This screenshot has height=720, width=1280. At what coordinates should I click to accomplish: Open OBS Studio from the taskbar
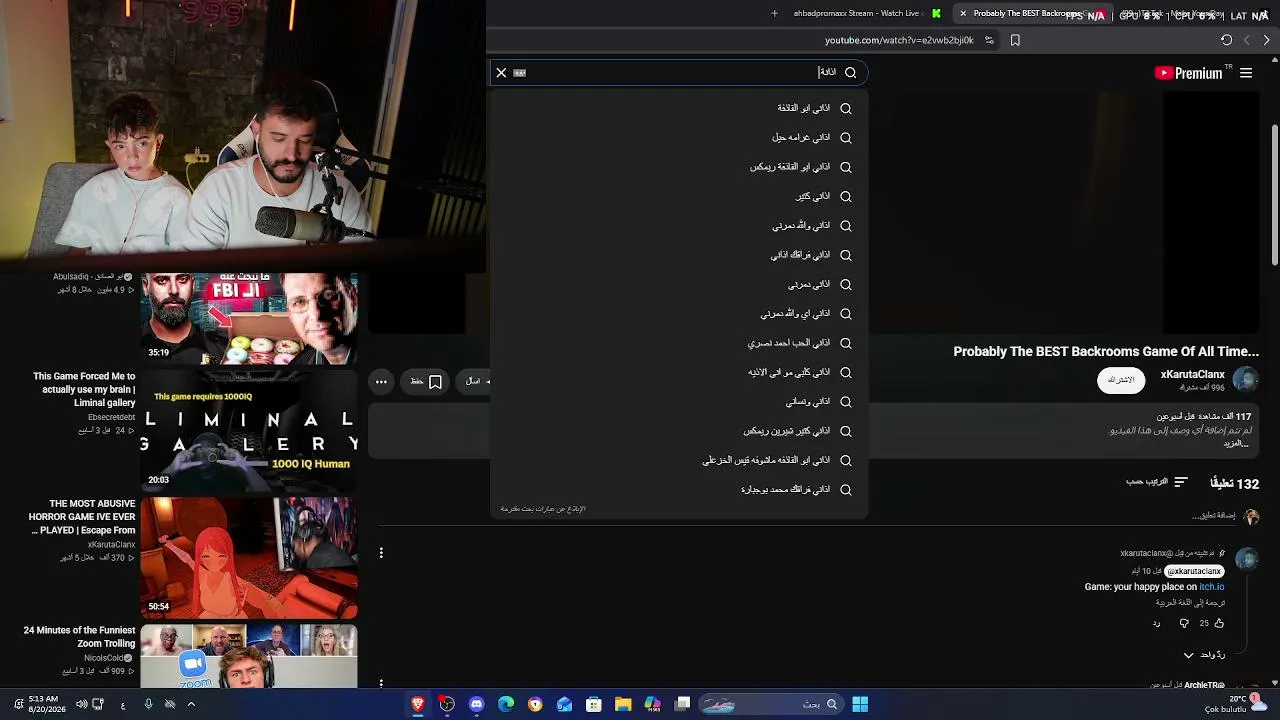pyautogui.click(x=447, y=704)
